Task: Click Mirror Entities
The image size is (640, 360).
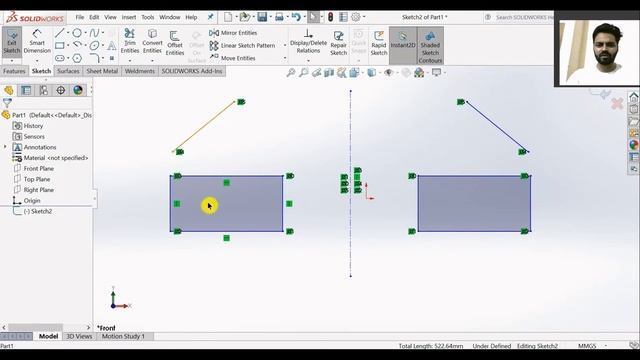Action: pyautogui.click(x=233, y=33)
